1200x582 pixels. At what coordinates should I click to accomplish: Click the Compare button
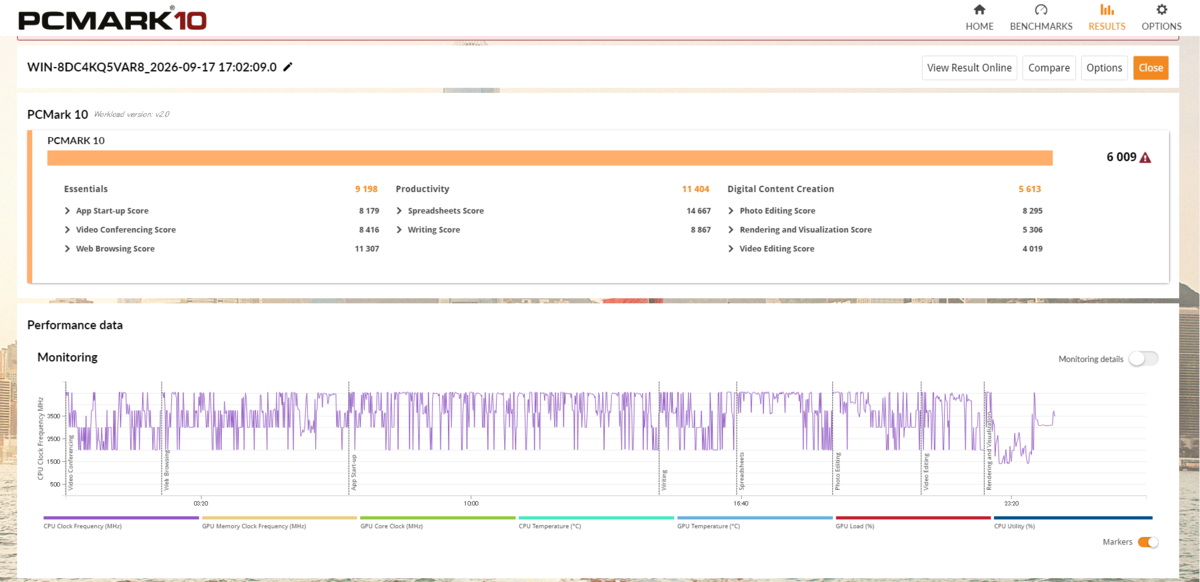tap(1049, 68)
